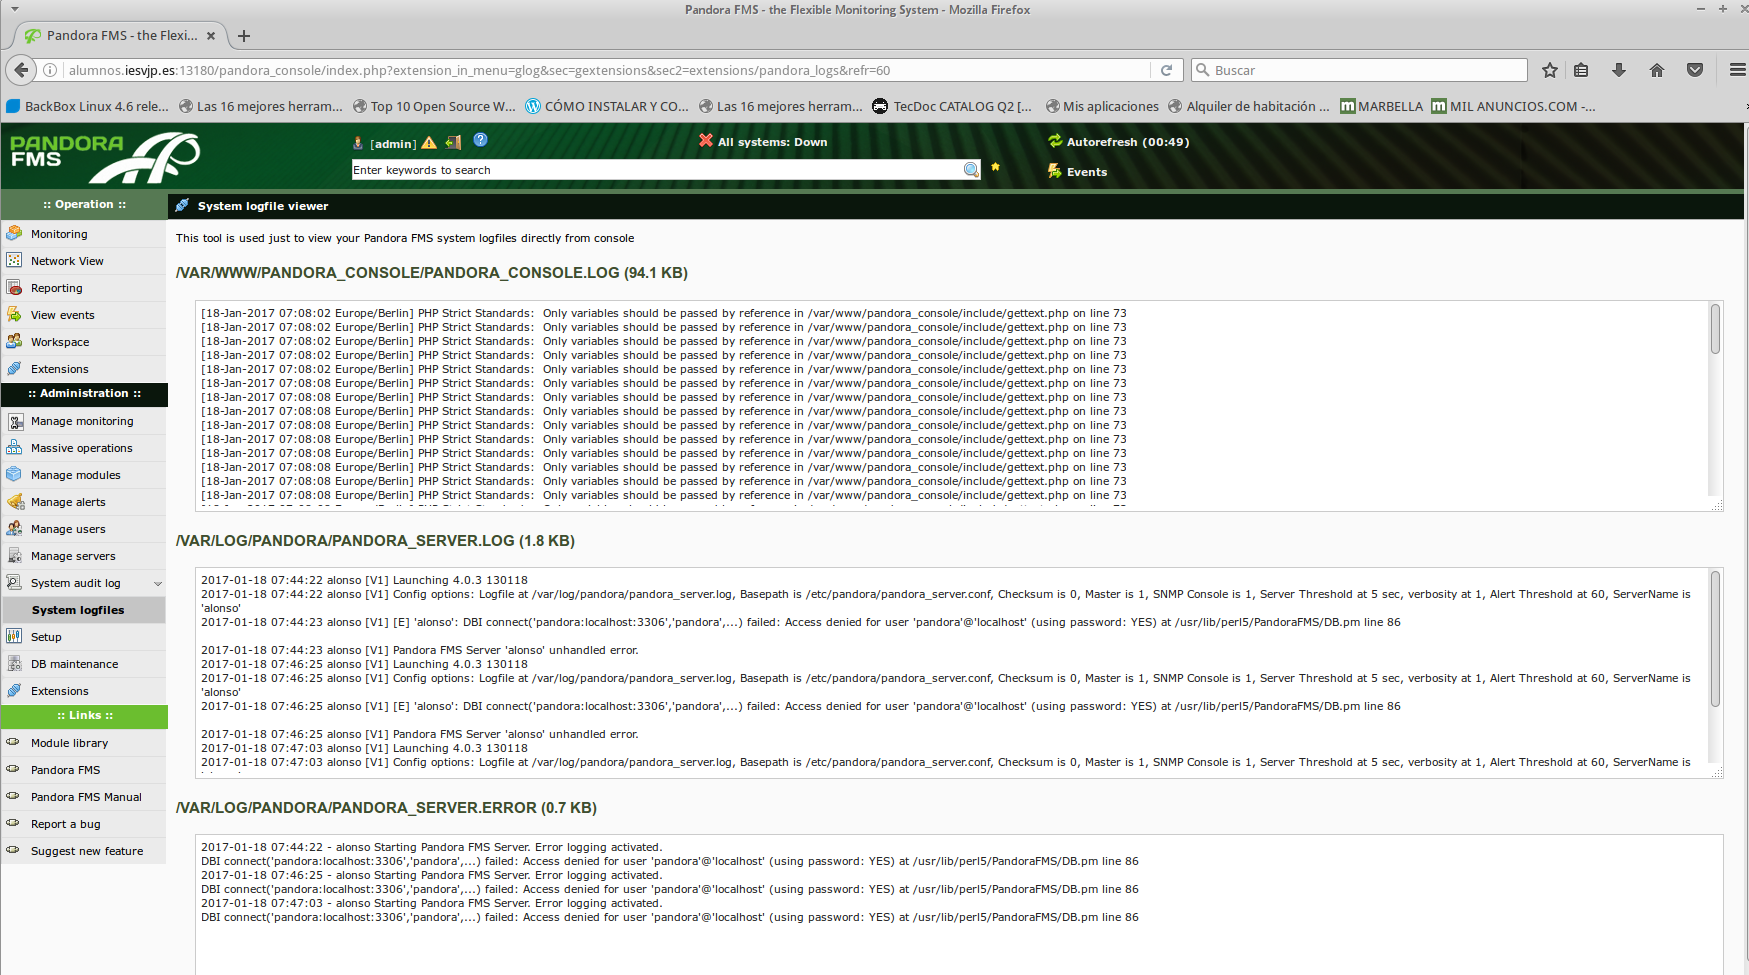Reload the page using the address bar button

click(1166, 70)
